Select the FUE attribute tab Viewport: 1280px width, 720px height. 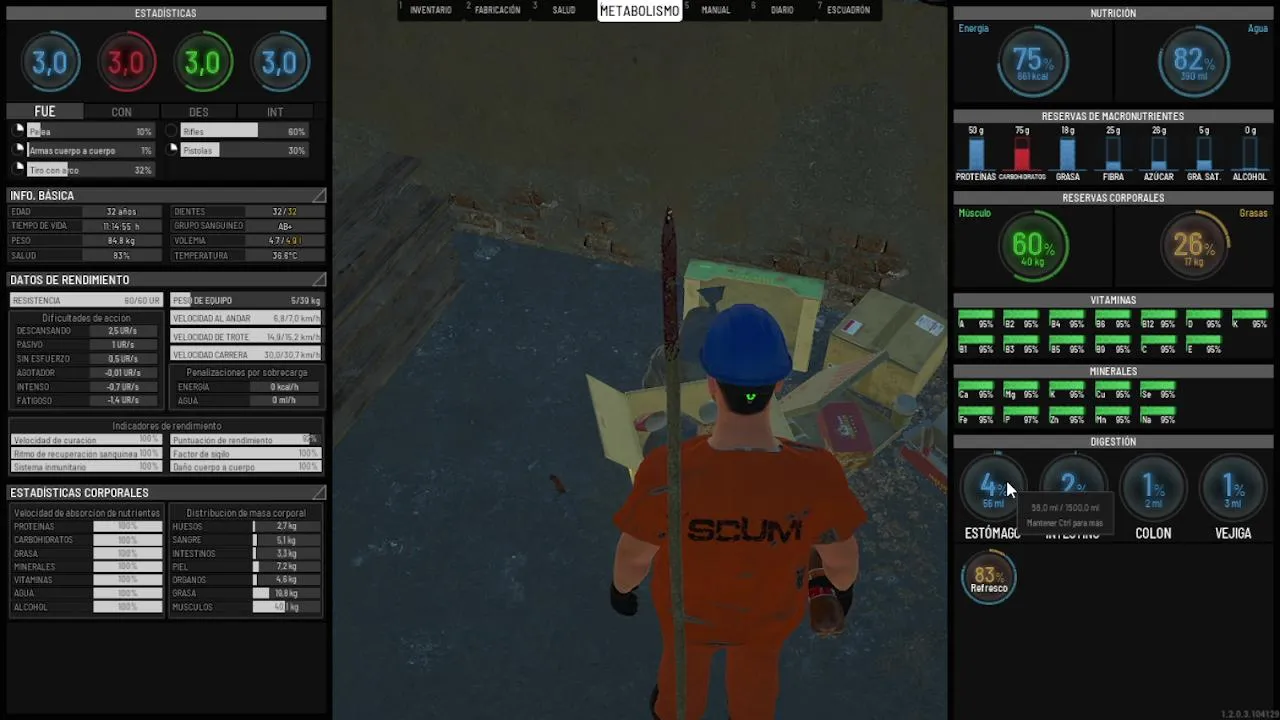click(44, 112)
